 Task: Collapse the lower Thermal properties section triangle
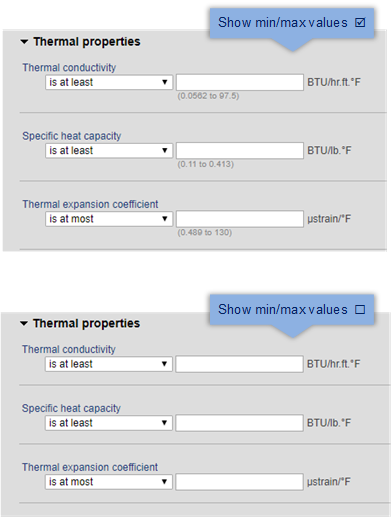(24, 324)
